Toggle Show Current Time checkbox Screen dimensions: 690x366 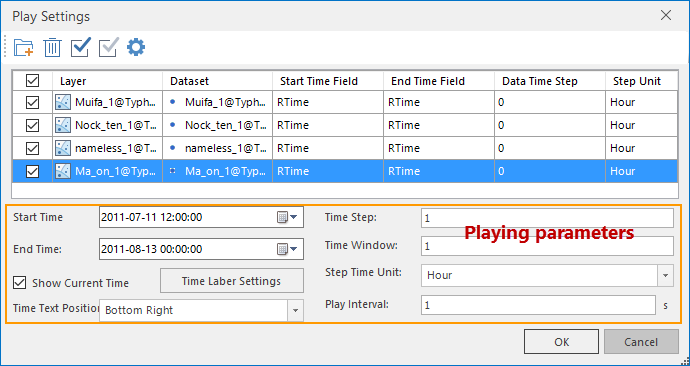19,282
